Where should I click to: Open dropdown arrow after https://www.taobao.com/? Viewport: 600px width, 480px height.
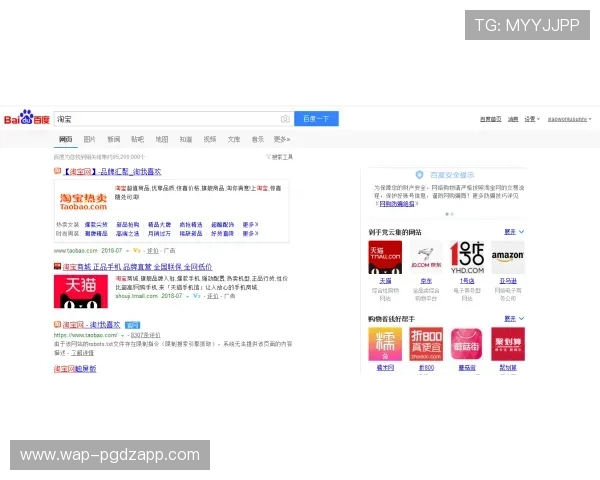point(123,336)
